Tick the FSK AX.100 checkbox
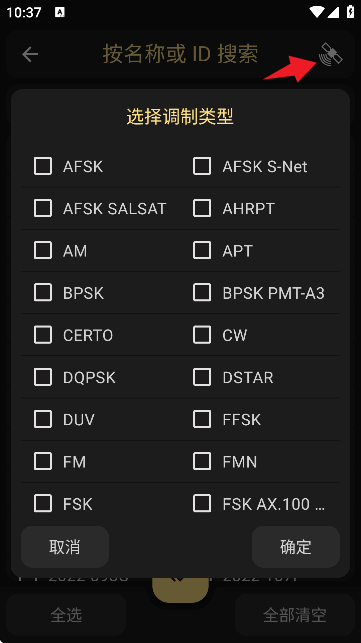Screen dimensions: 361x643 pyautogui.click(x=202, y=504)
